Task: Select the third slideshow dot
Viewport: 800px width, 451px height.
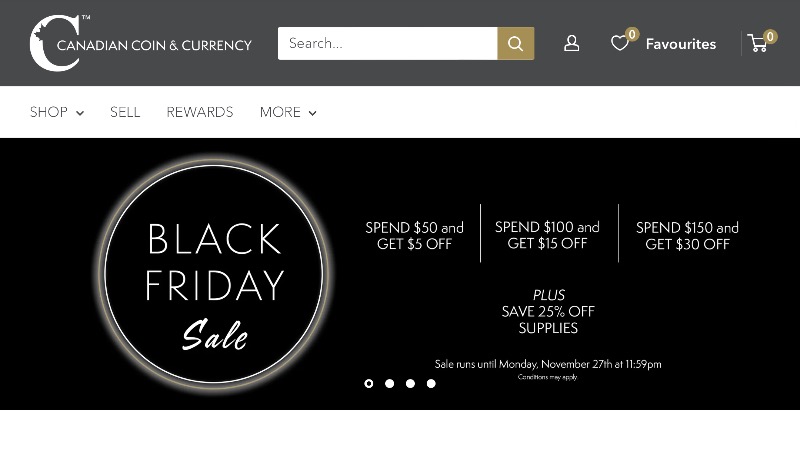Action: [410, 383]
